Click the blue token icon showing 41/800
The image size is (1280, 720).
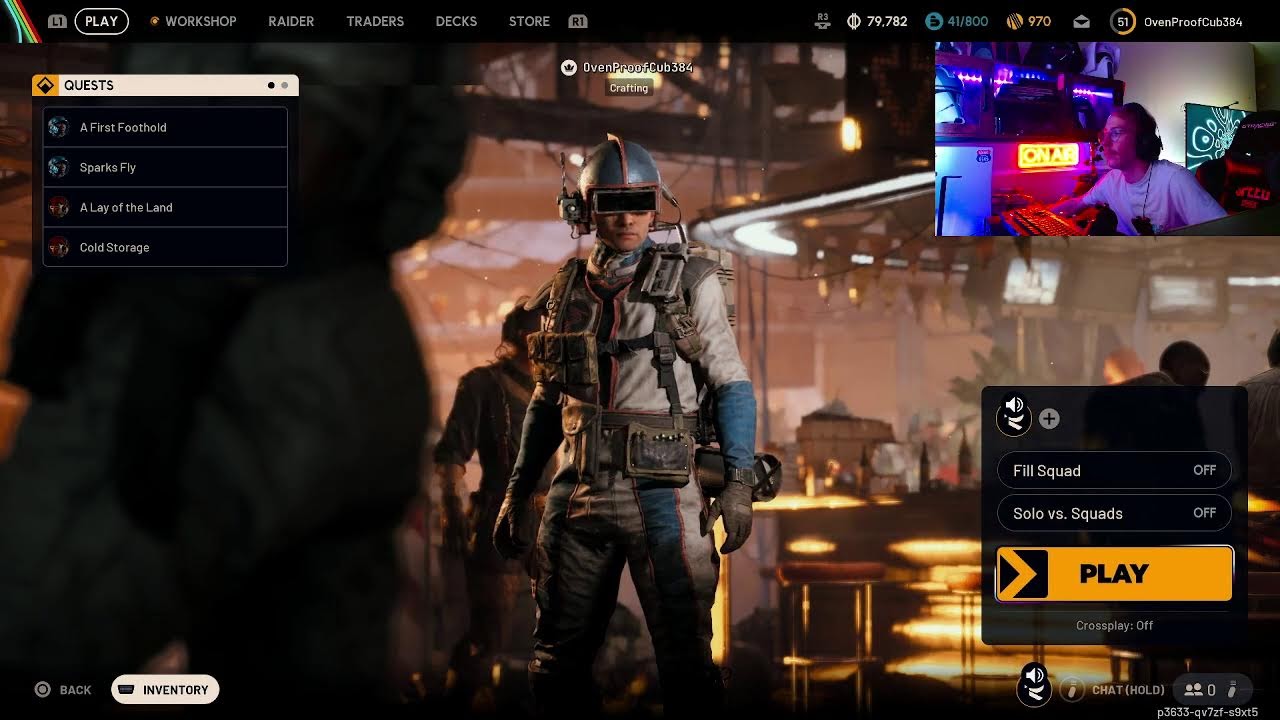[x=934, y=21]
